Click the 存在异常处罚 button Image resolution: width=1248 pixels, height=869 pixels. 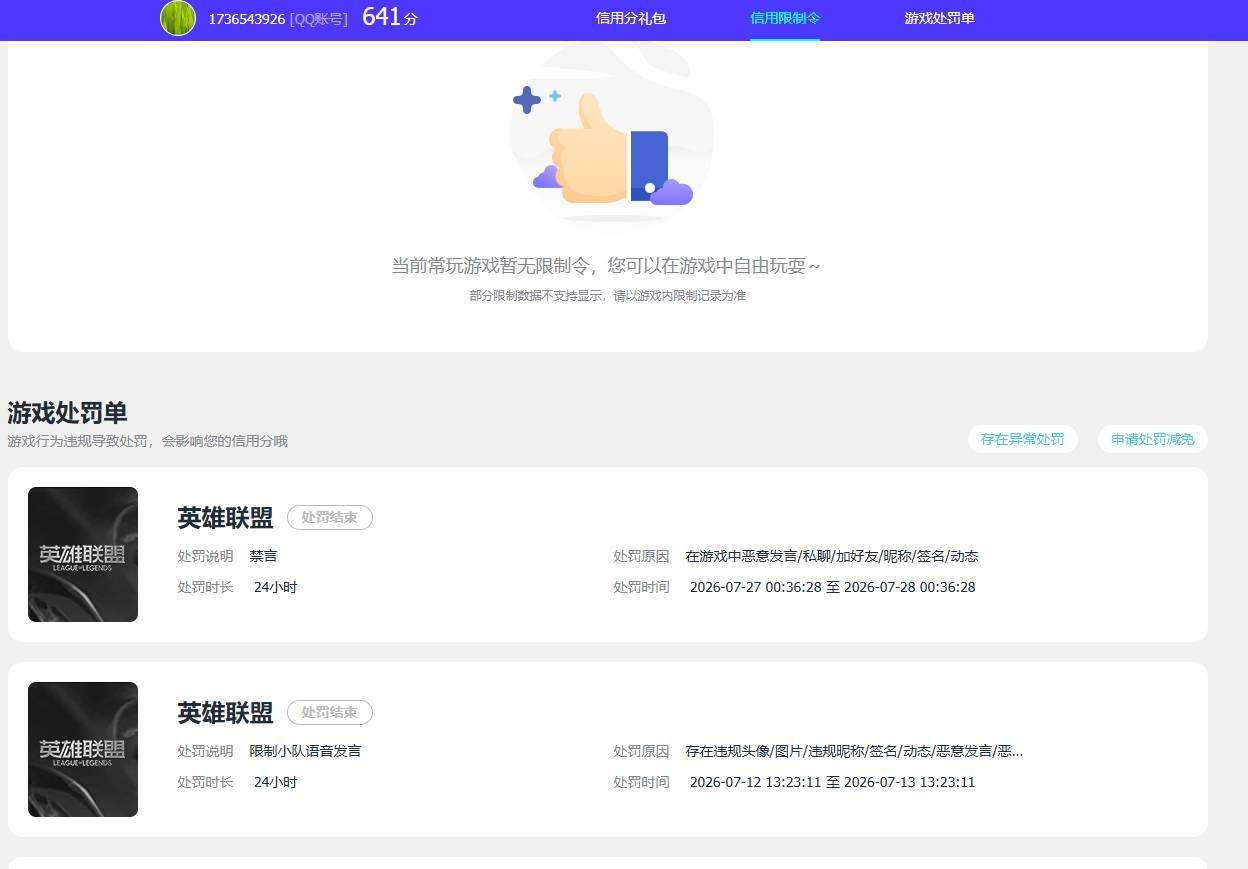coord(1022,439)
